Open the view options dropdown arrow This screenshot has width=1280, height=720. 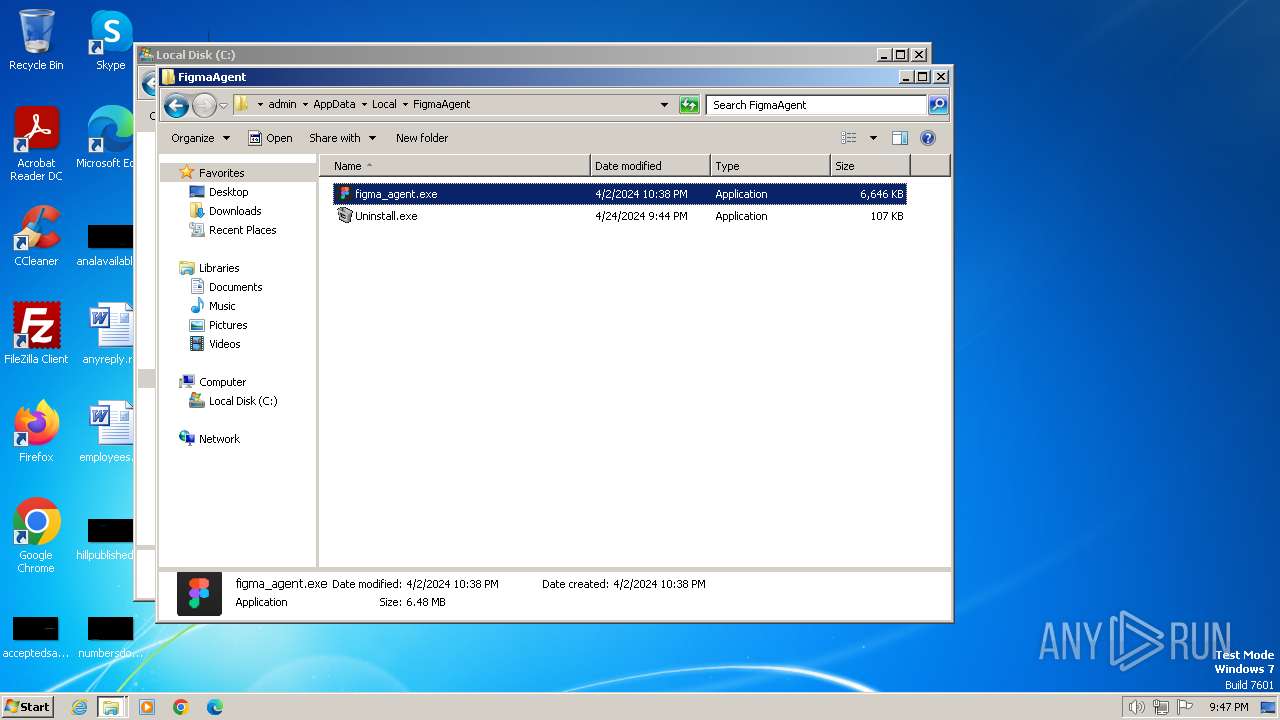point(873,138)
